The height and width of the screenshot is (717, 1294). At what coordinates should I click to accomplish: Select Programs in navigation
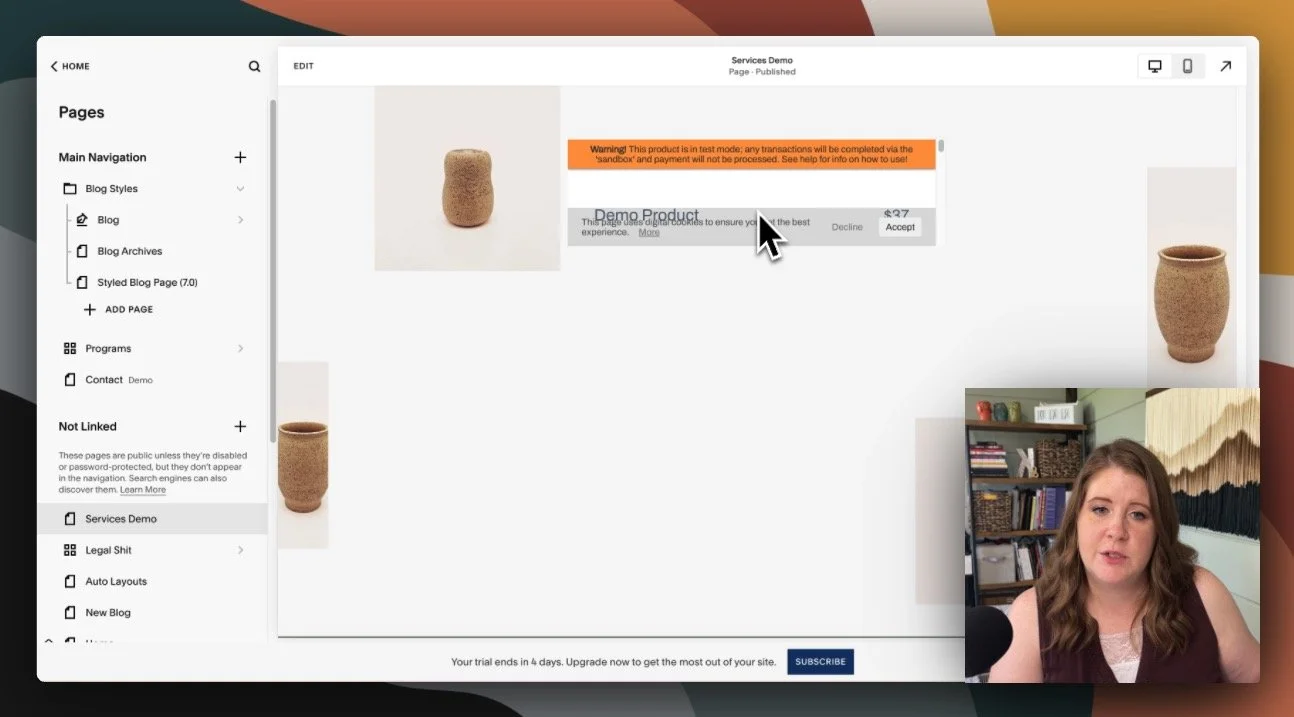click(x=108, y=348)
